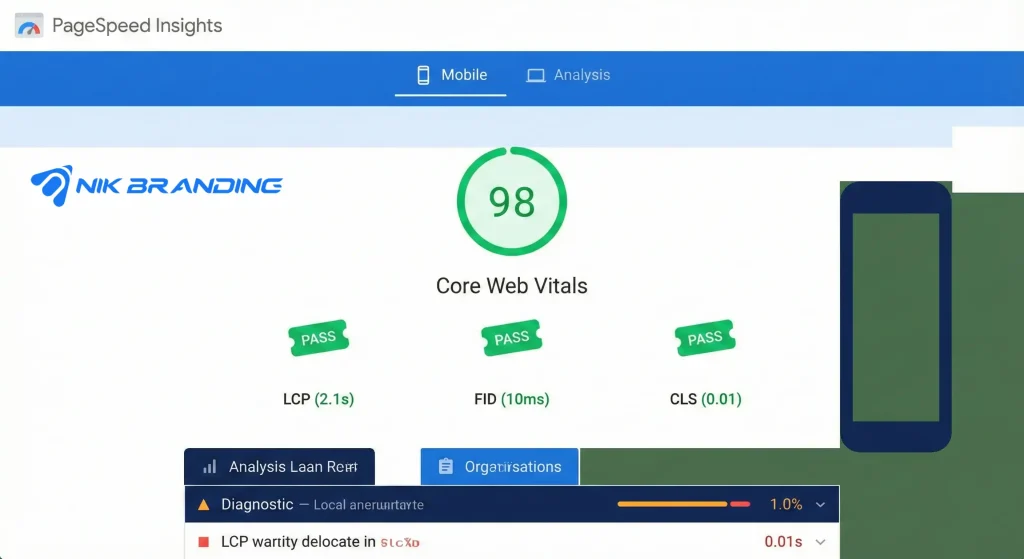The width and height of the screenshot is (1024, 559).
Task: Click the phone mockup preview thumbnail
Action: 895,317
